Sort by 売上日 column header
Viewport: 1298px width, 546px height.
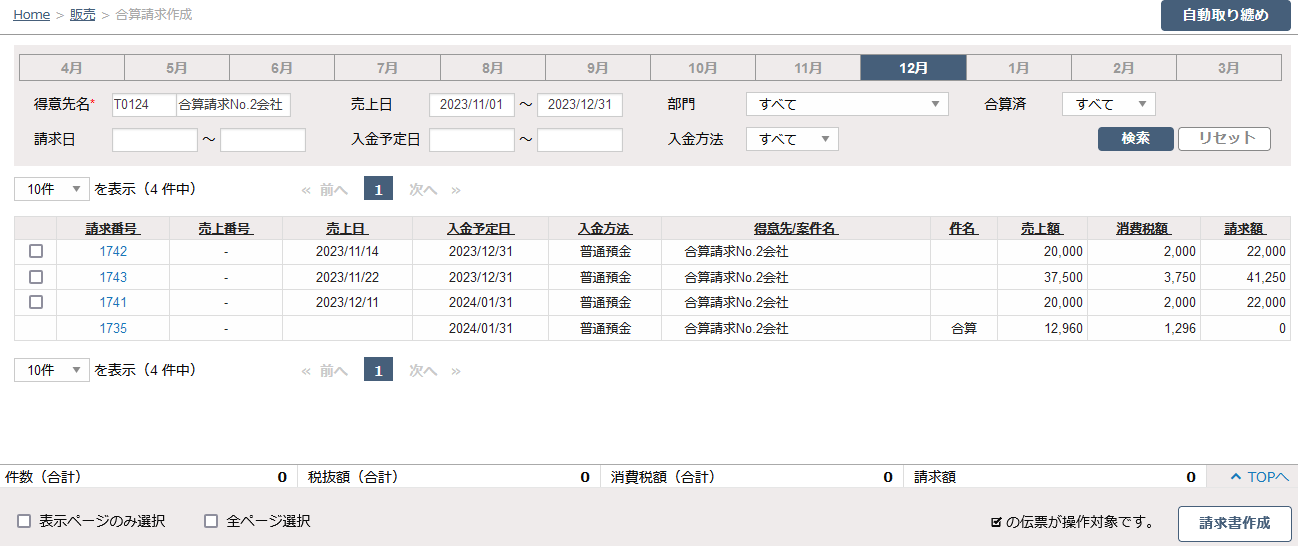[347, 229]
